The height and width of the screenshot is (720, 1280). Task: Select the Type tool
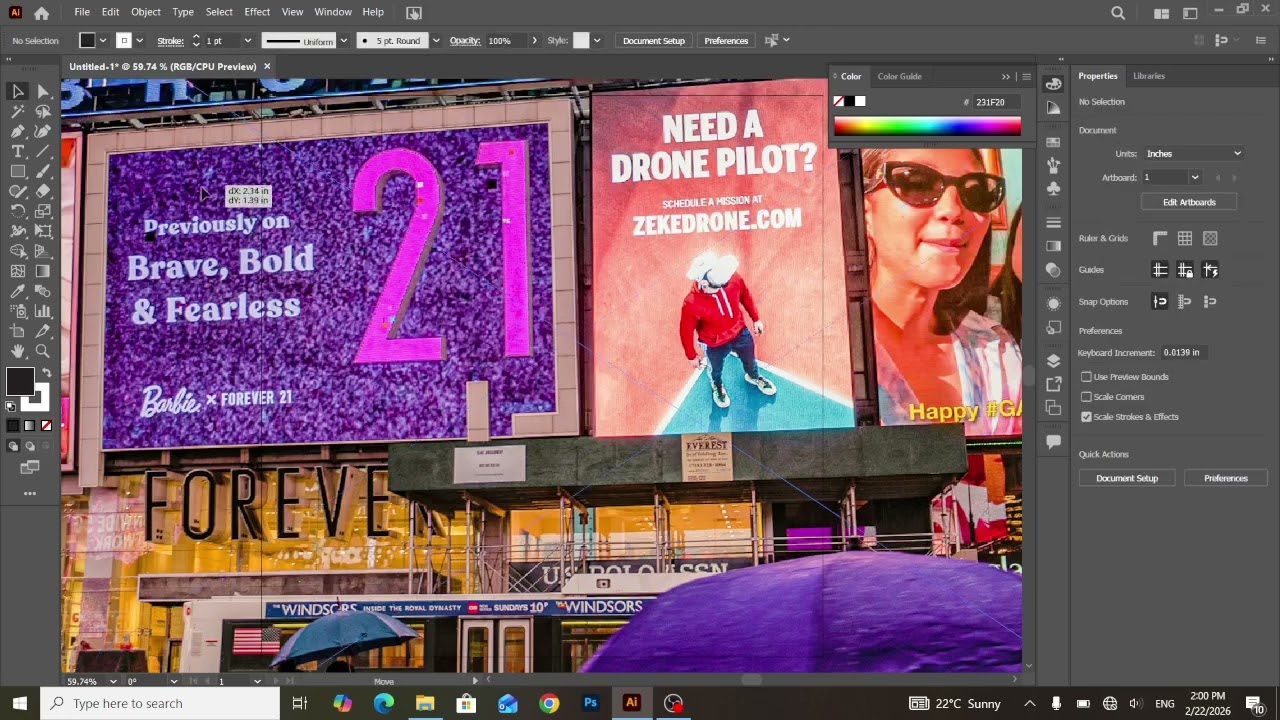(18, 151)
